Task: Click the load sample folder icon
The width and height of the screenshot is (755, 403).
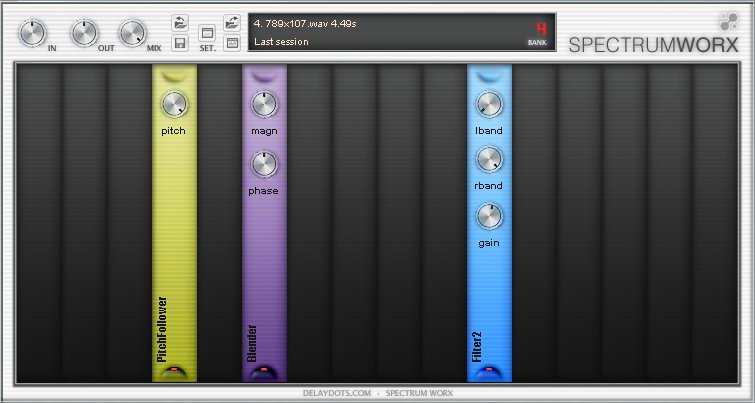Action: 232,23
